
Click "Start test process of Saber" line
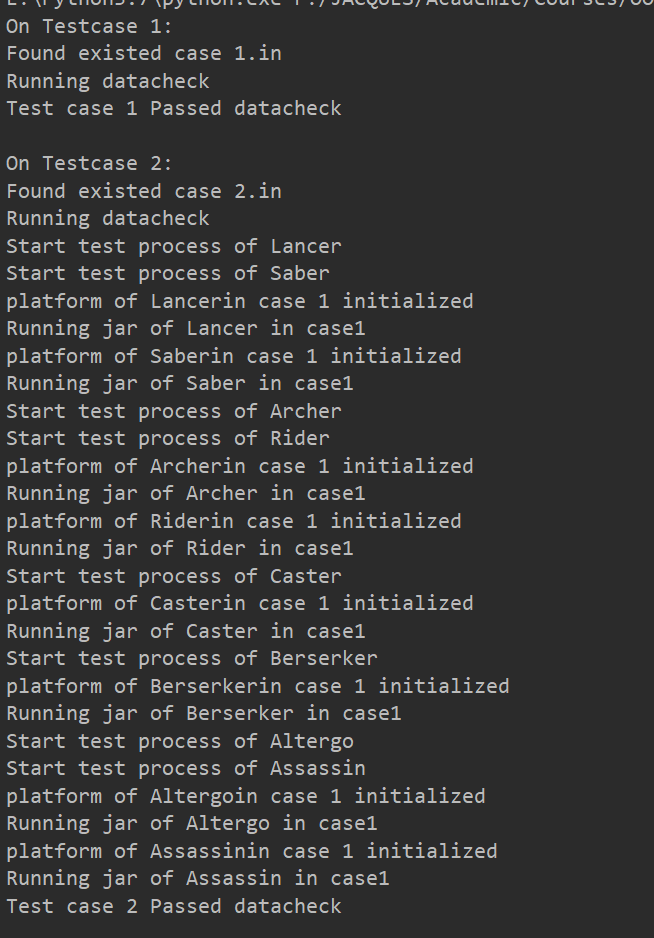[x=167, y=273]
